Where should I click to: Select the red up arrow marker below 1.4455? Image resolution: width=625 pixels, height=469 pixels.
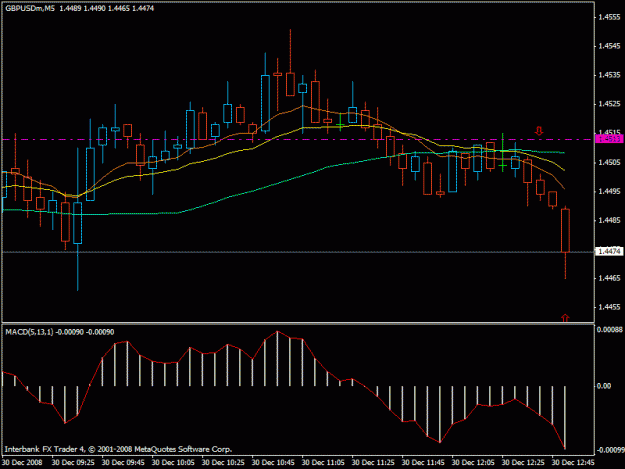[x=565, y=318]
